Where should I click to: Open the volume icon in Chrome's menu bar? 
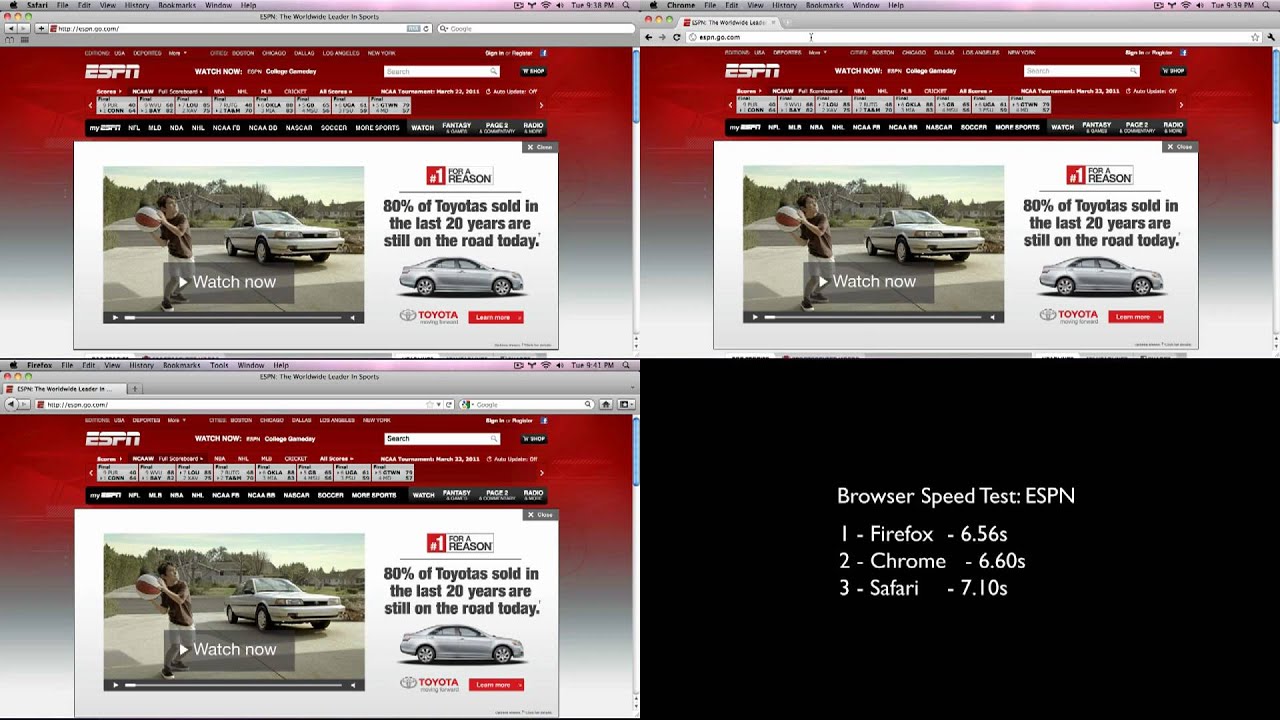pos(1199,5)
